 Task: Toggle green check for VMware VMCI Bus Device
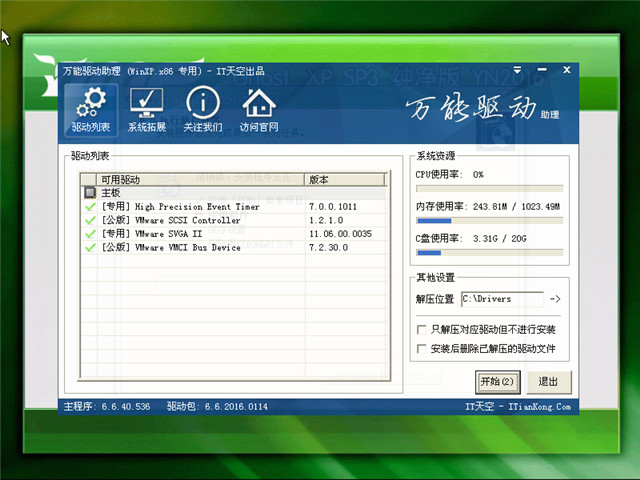(90, 247)
